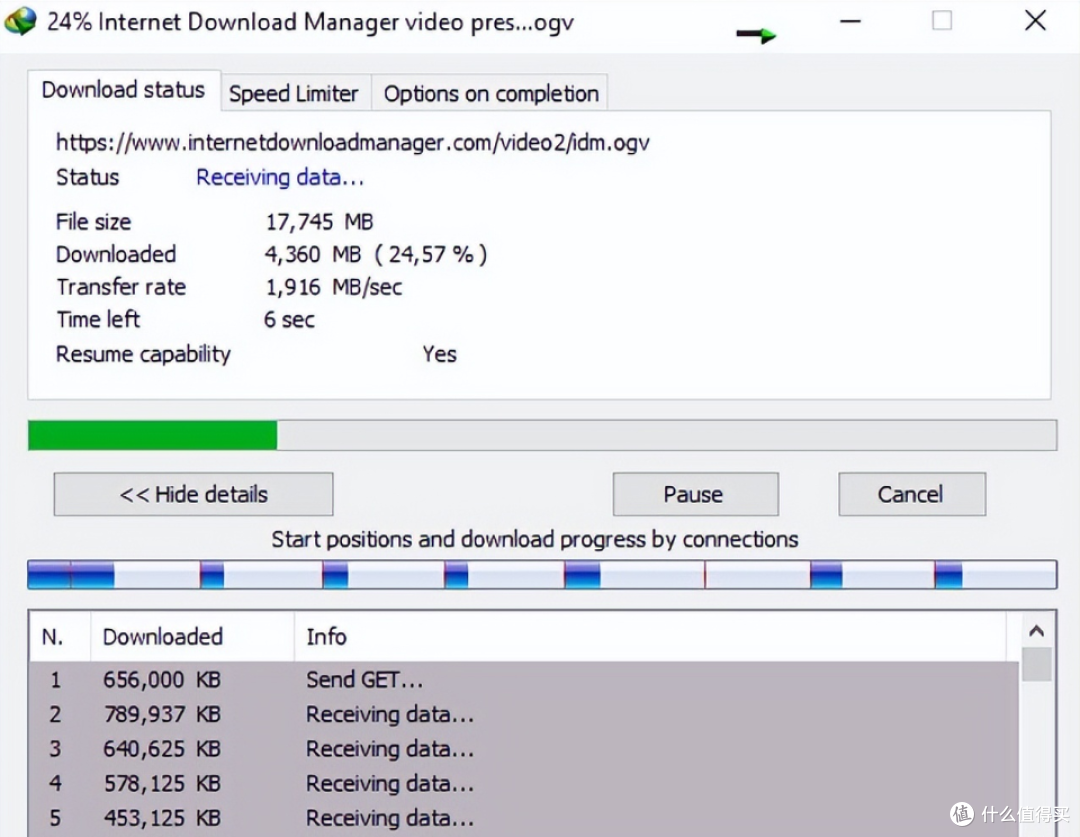Viewport: 1080px width, 837px height.
Task: Switch to the Download status tab
Action: pos(123,90)
